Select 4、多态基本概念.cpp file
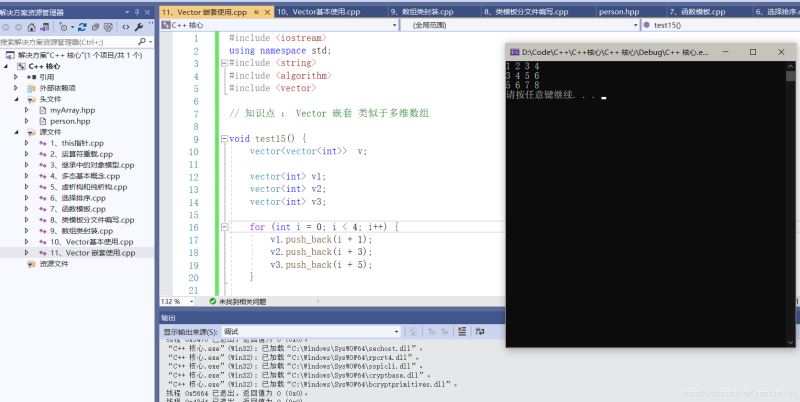Viewport: 800px width, 402px height. tap(85, 176)
